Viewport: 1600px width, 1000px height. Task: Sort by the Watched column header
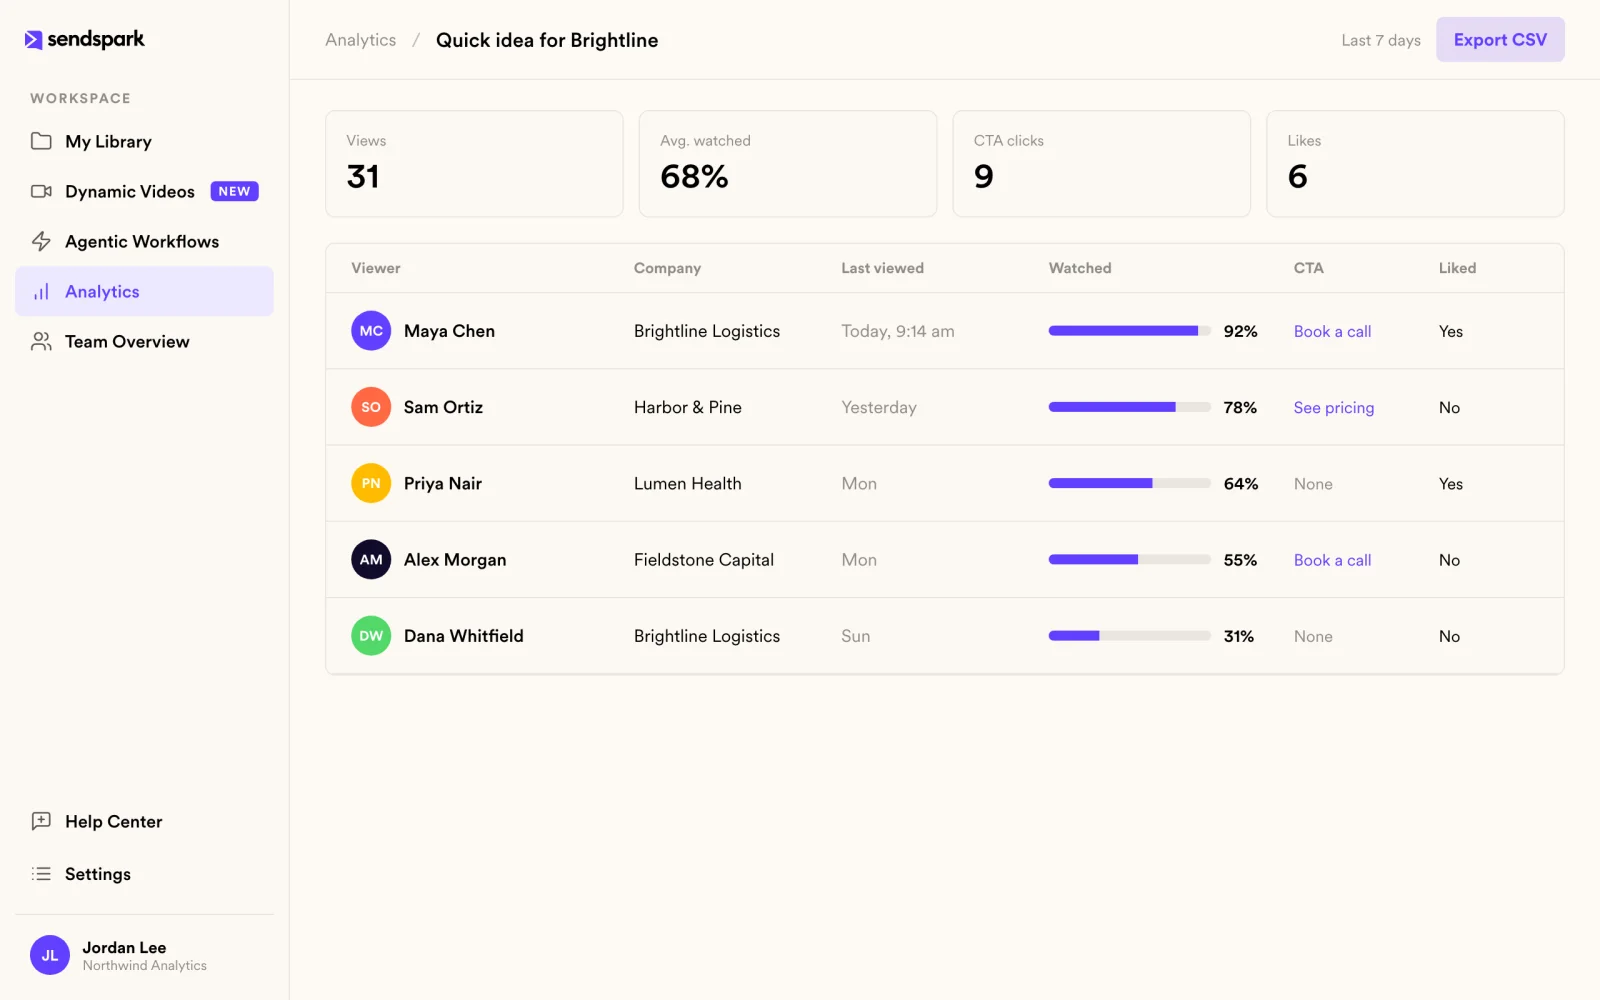pyautogui.click(x=1080, y=268)
